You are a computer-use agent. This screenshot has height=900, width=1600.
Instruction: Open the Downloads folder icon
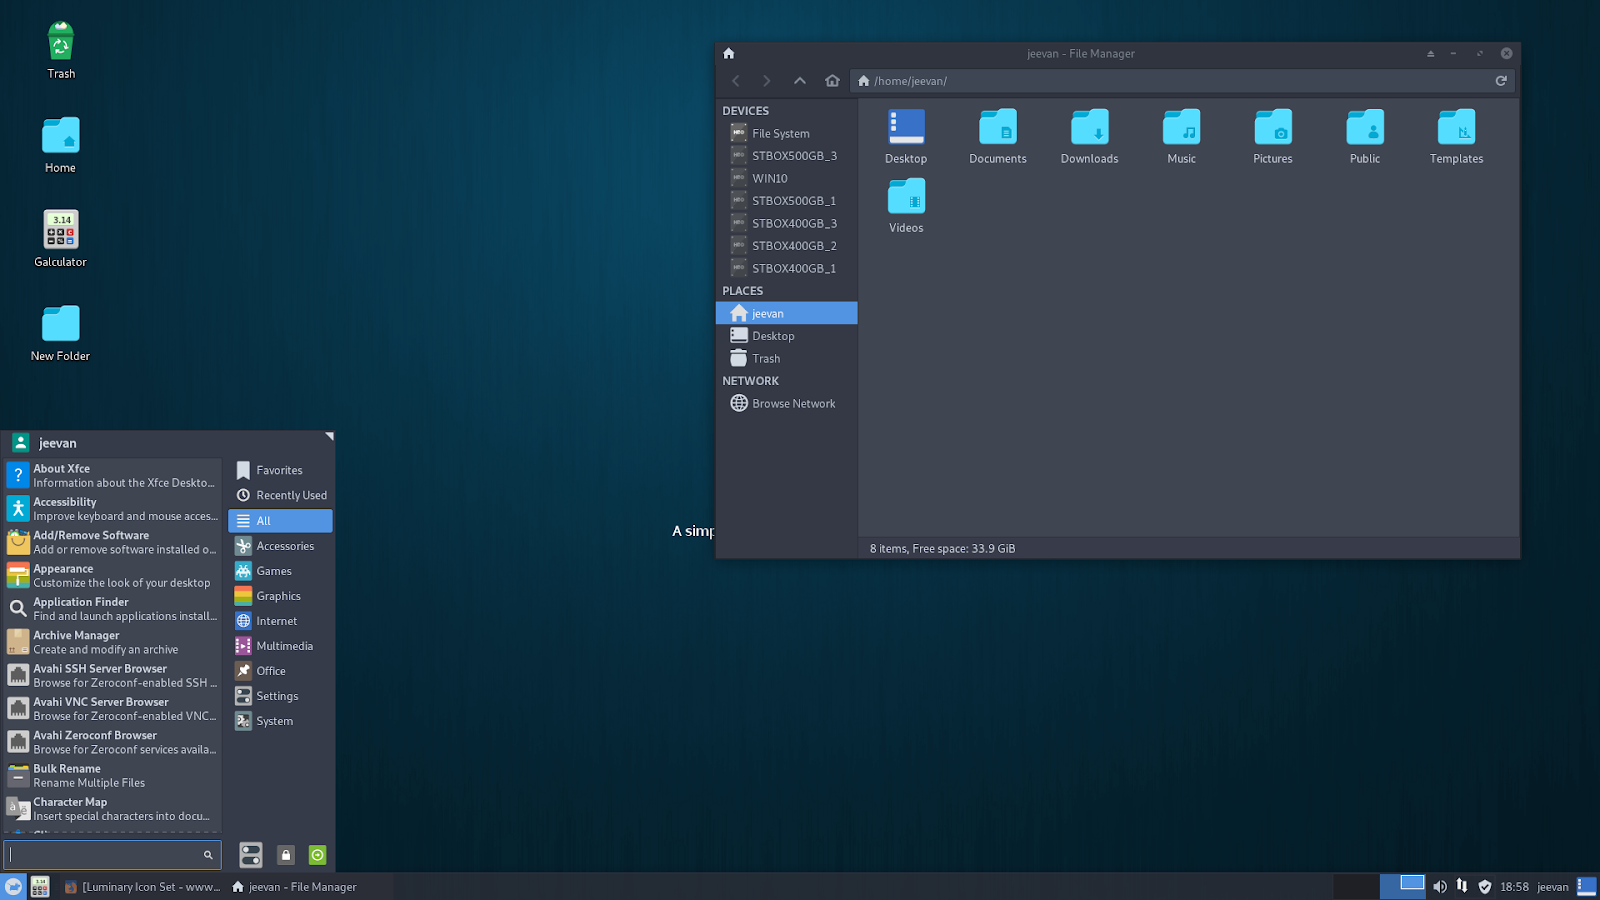pos(1090,137)
